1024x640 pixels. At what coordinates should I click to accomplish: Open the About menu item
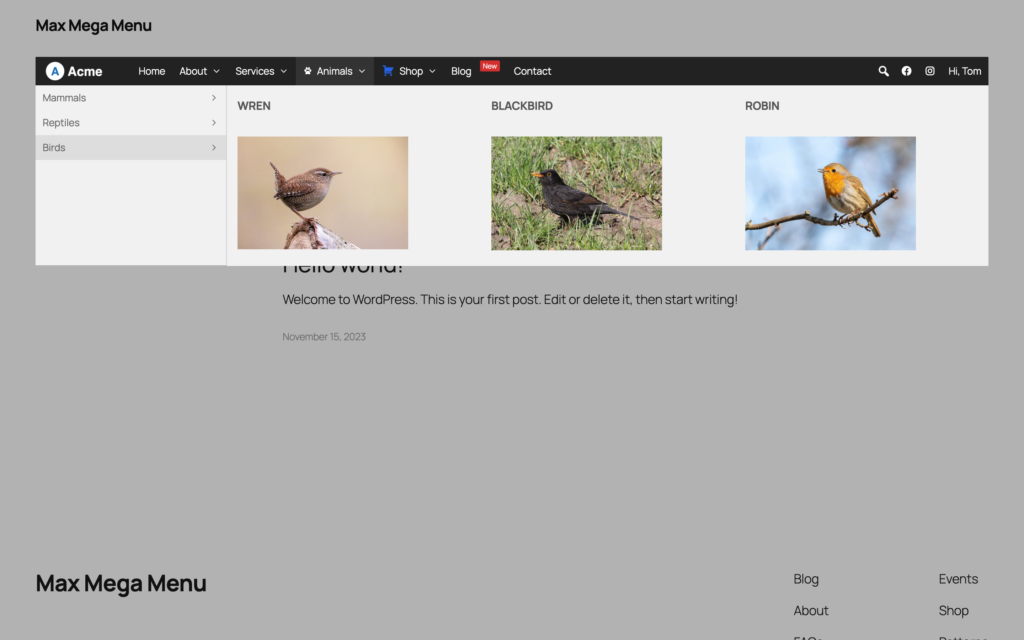(193, 71)
